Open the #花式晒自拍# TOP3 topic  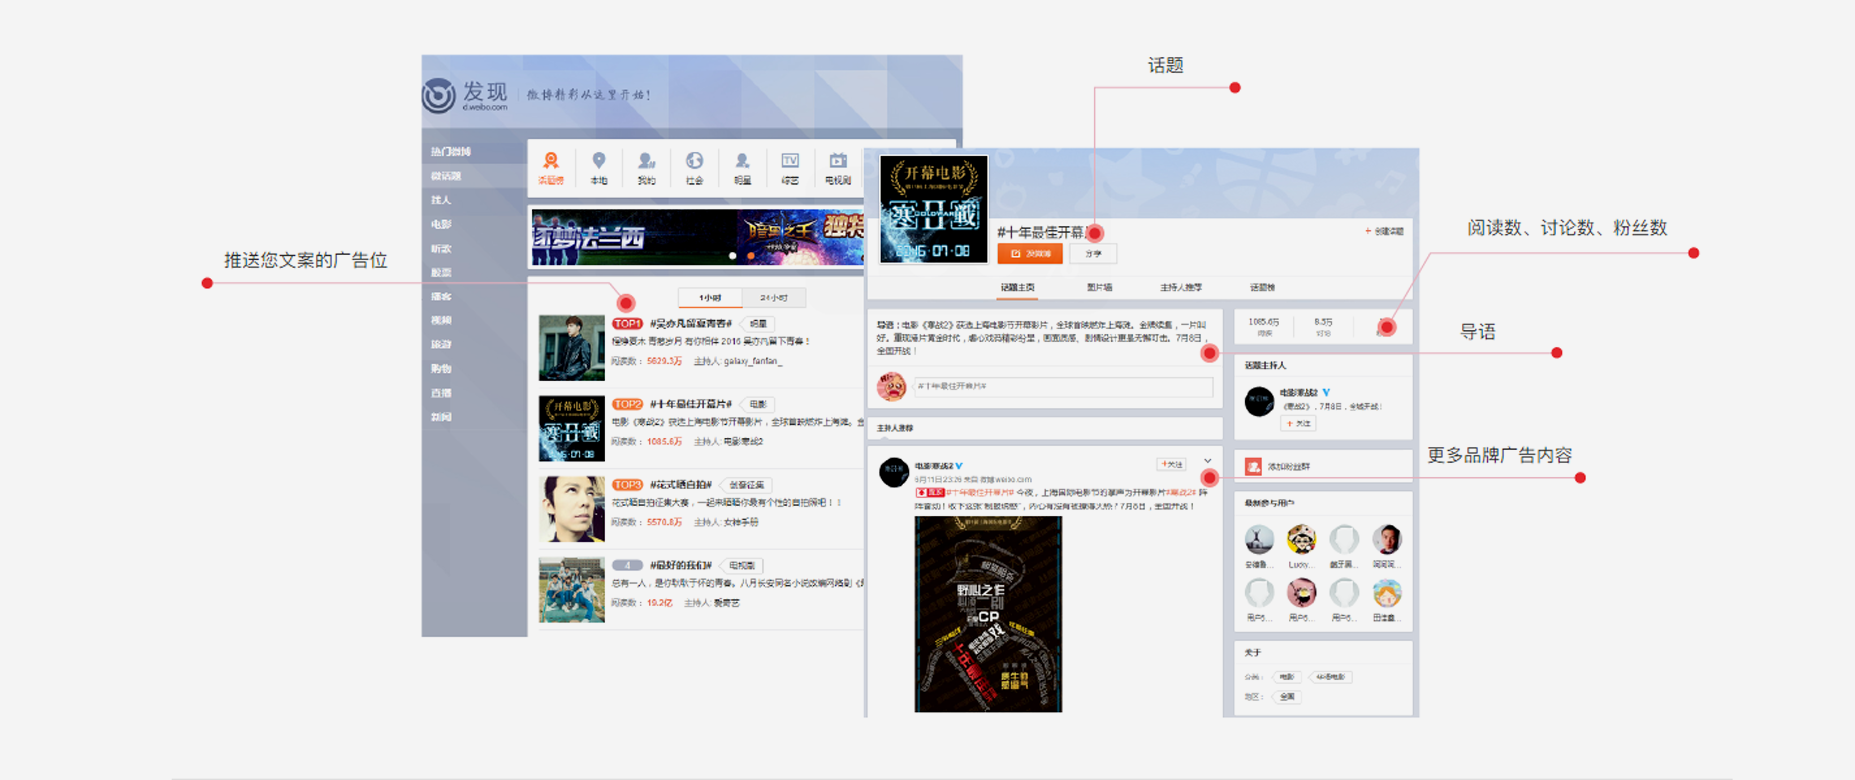680,485
